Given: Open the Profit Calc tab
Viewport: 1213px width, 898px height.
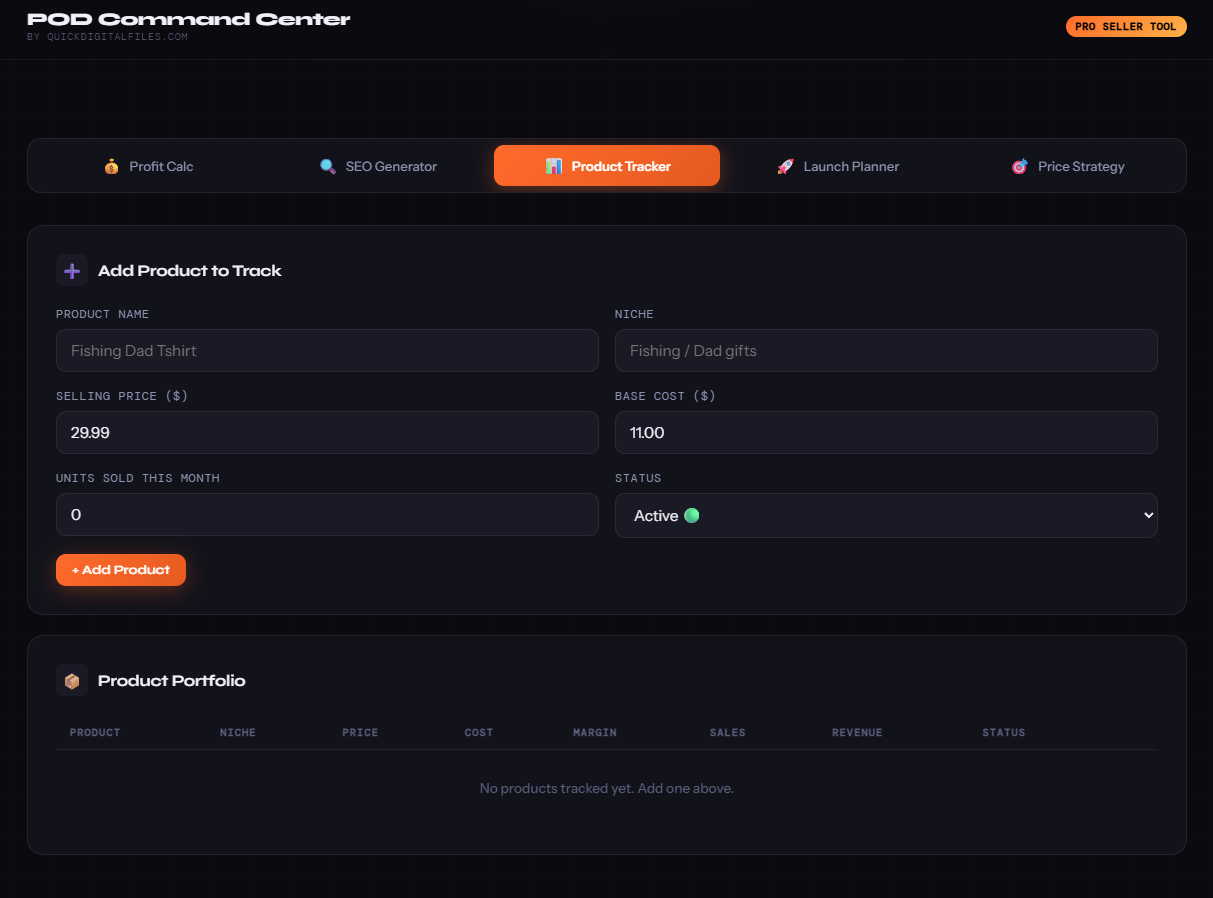Looking at the screenshot, I should click(148, 166).
